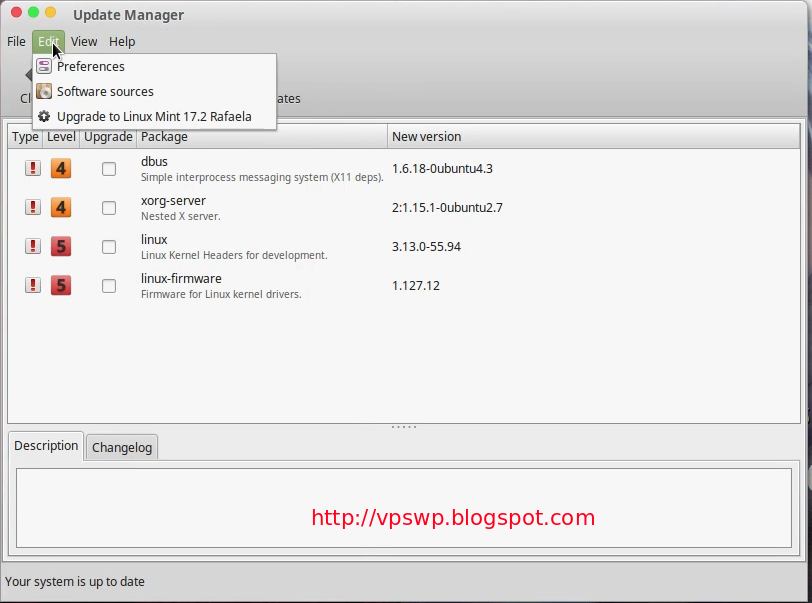Screen dimensions: 812x603
Task: Choose Upgrade to Linux Mint 17.2 Rafaela
Action: [x=154, y=116]
